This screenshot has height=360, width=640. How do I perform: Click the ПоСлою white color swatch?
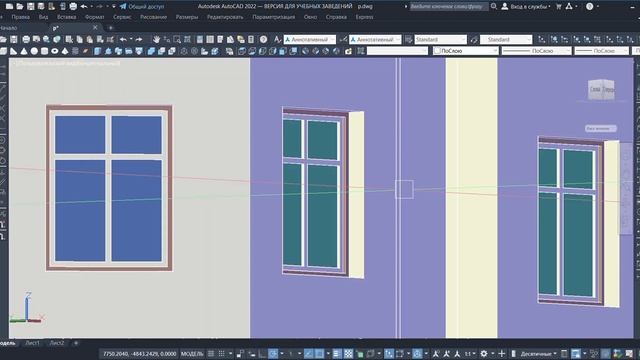click(x=437, y=51)
